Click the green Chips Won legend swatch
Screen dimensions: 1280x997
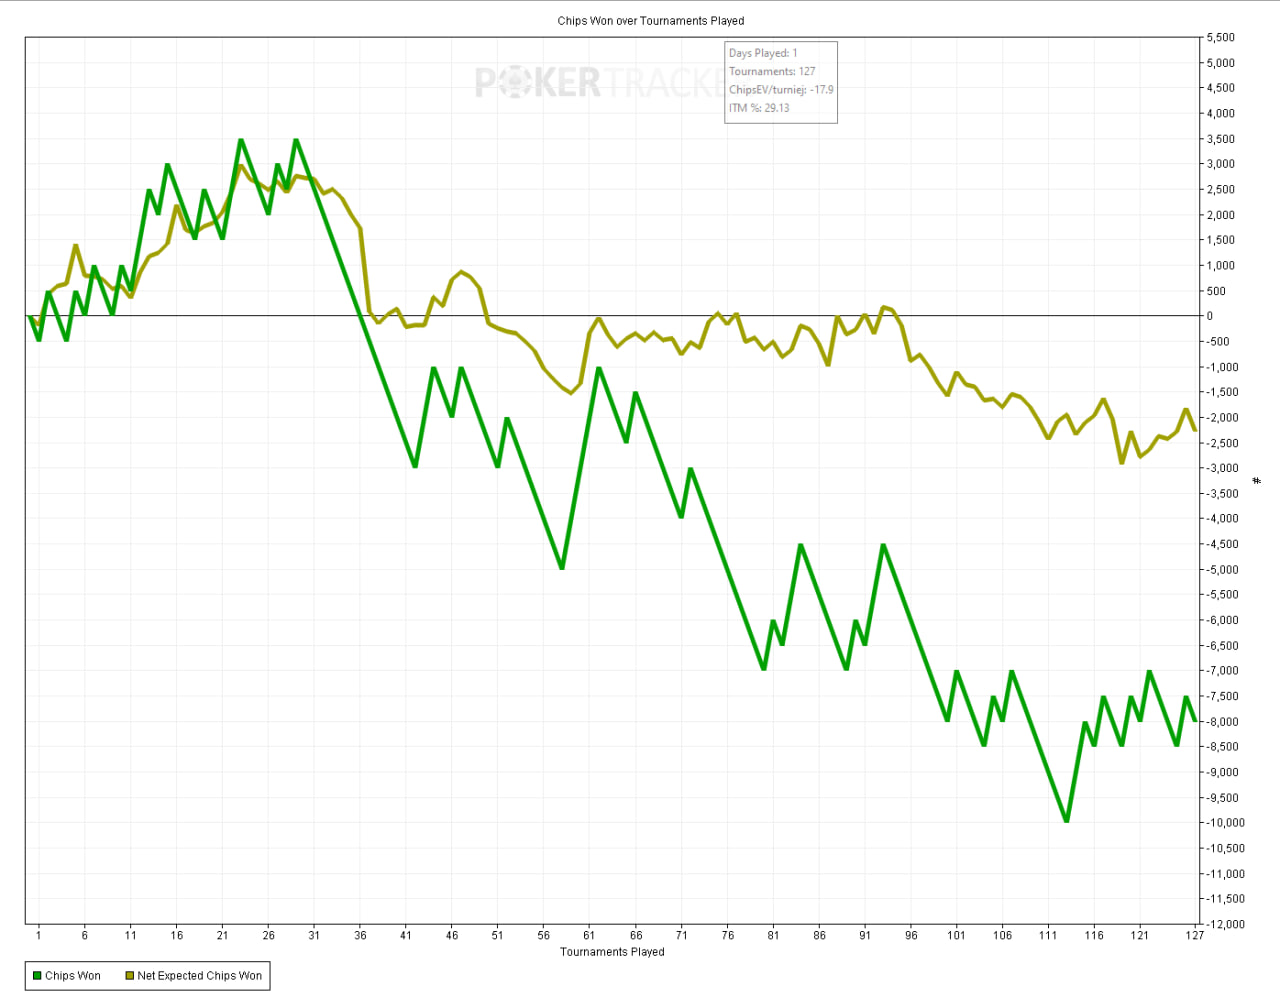(x=37, y=976)
